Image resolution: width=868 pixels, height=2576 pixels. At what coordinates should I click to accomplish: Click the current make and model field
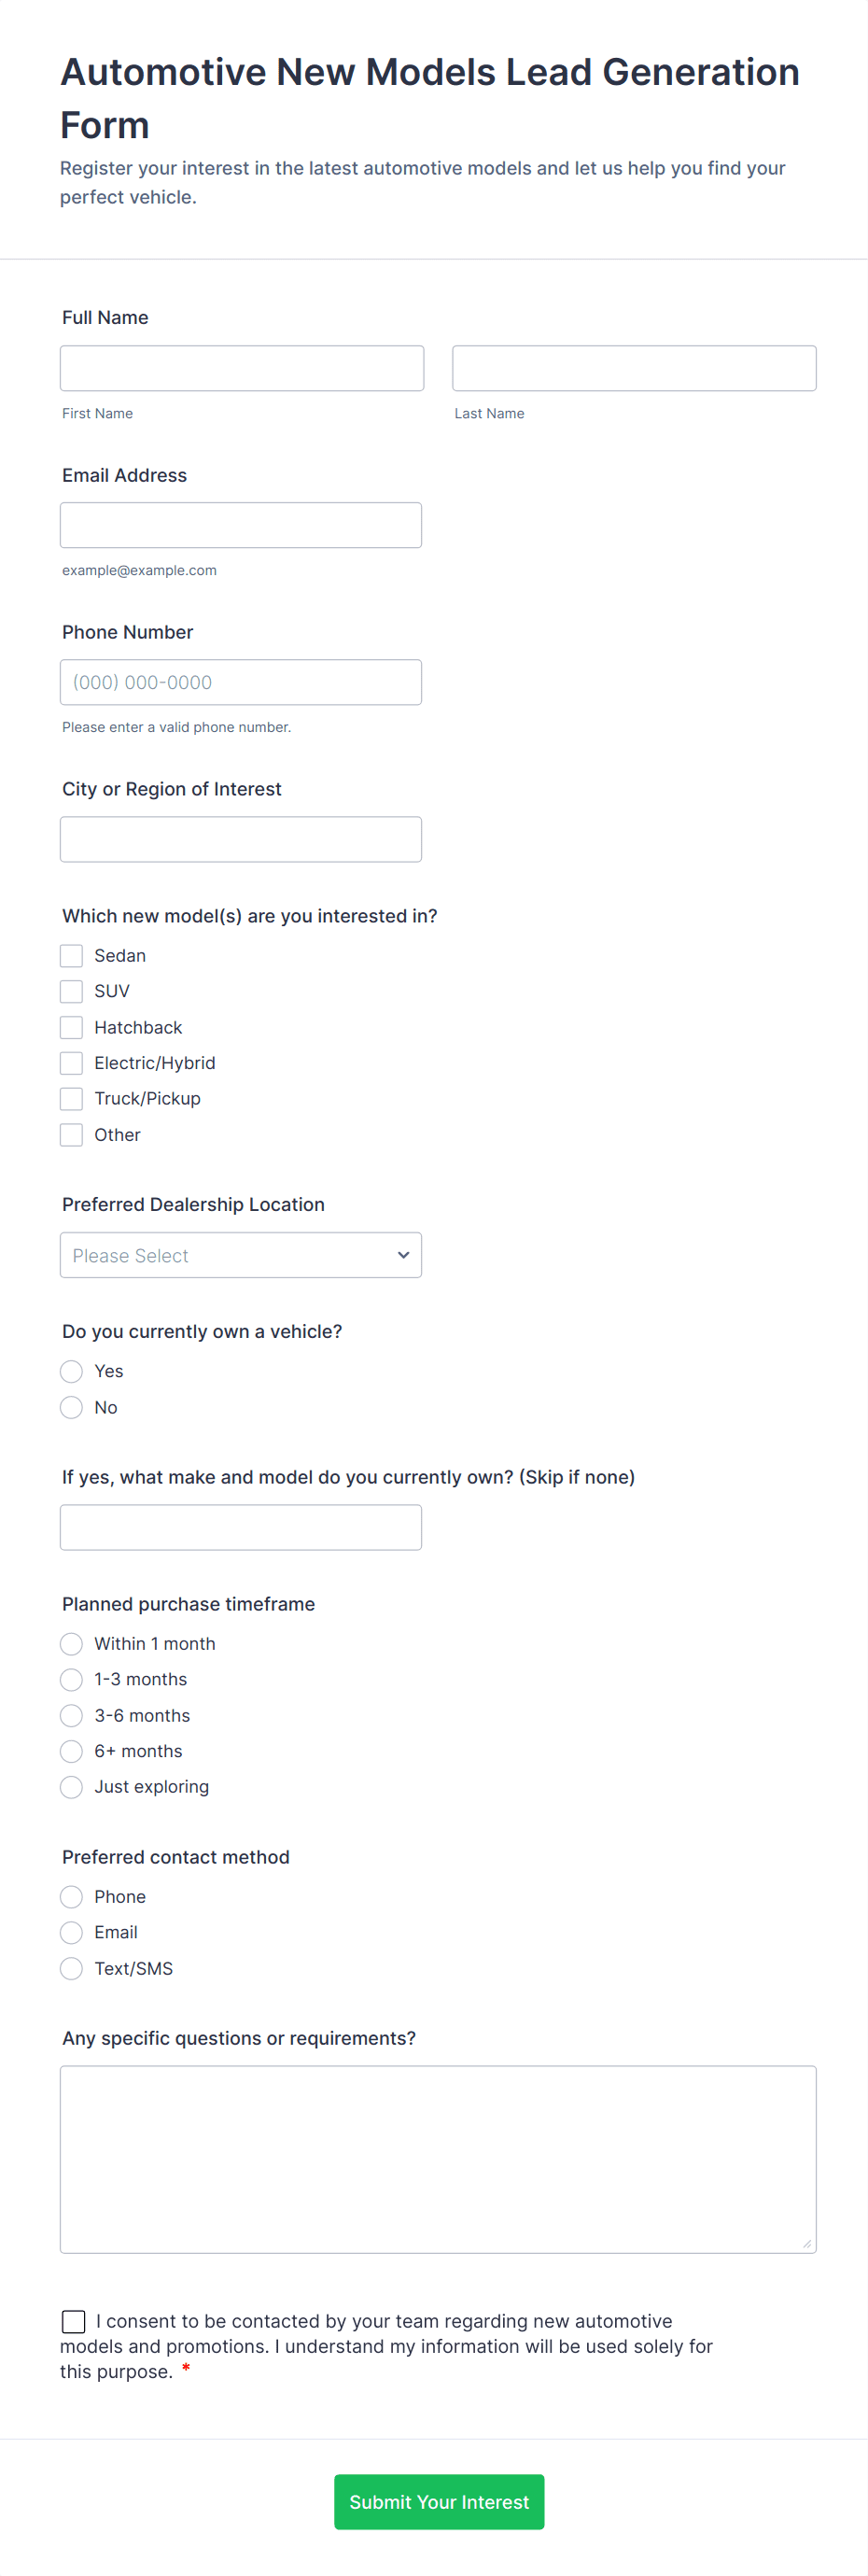240,1527
